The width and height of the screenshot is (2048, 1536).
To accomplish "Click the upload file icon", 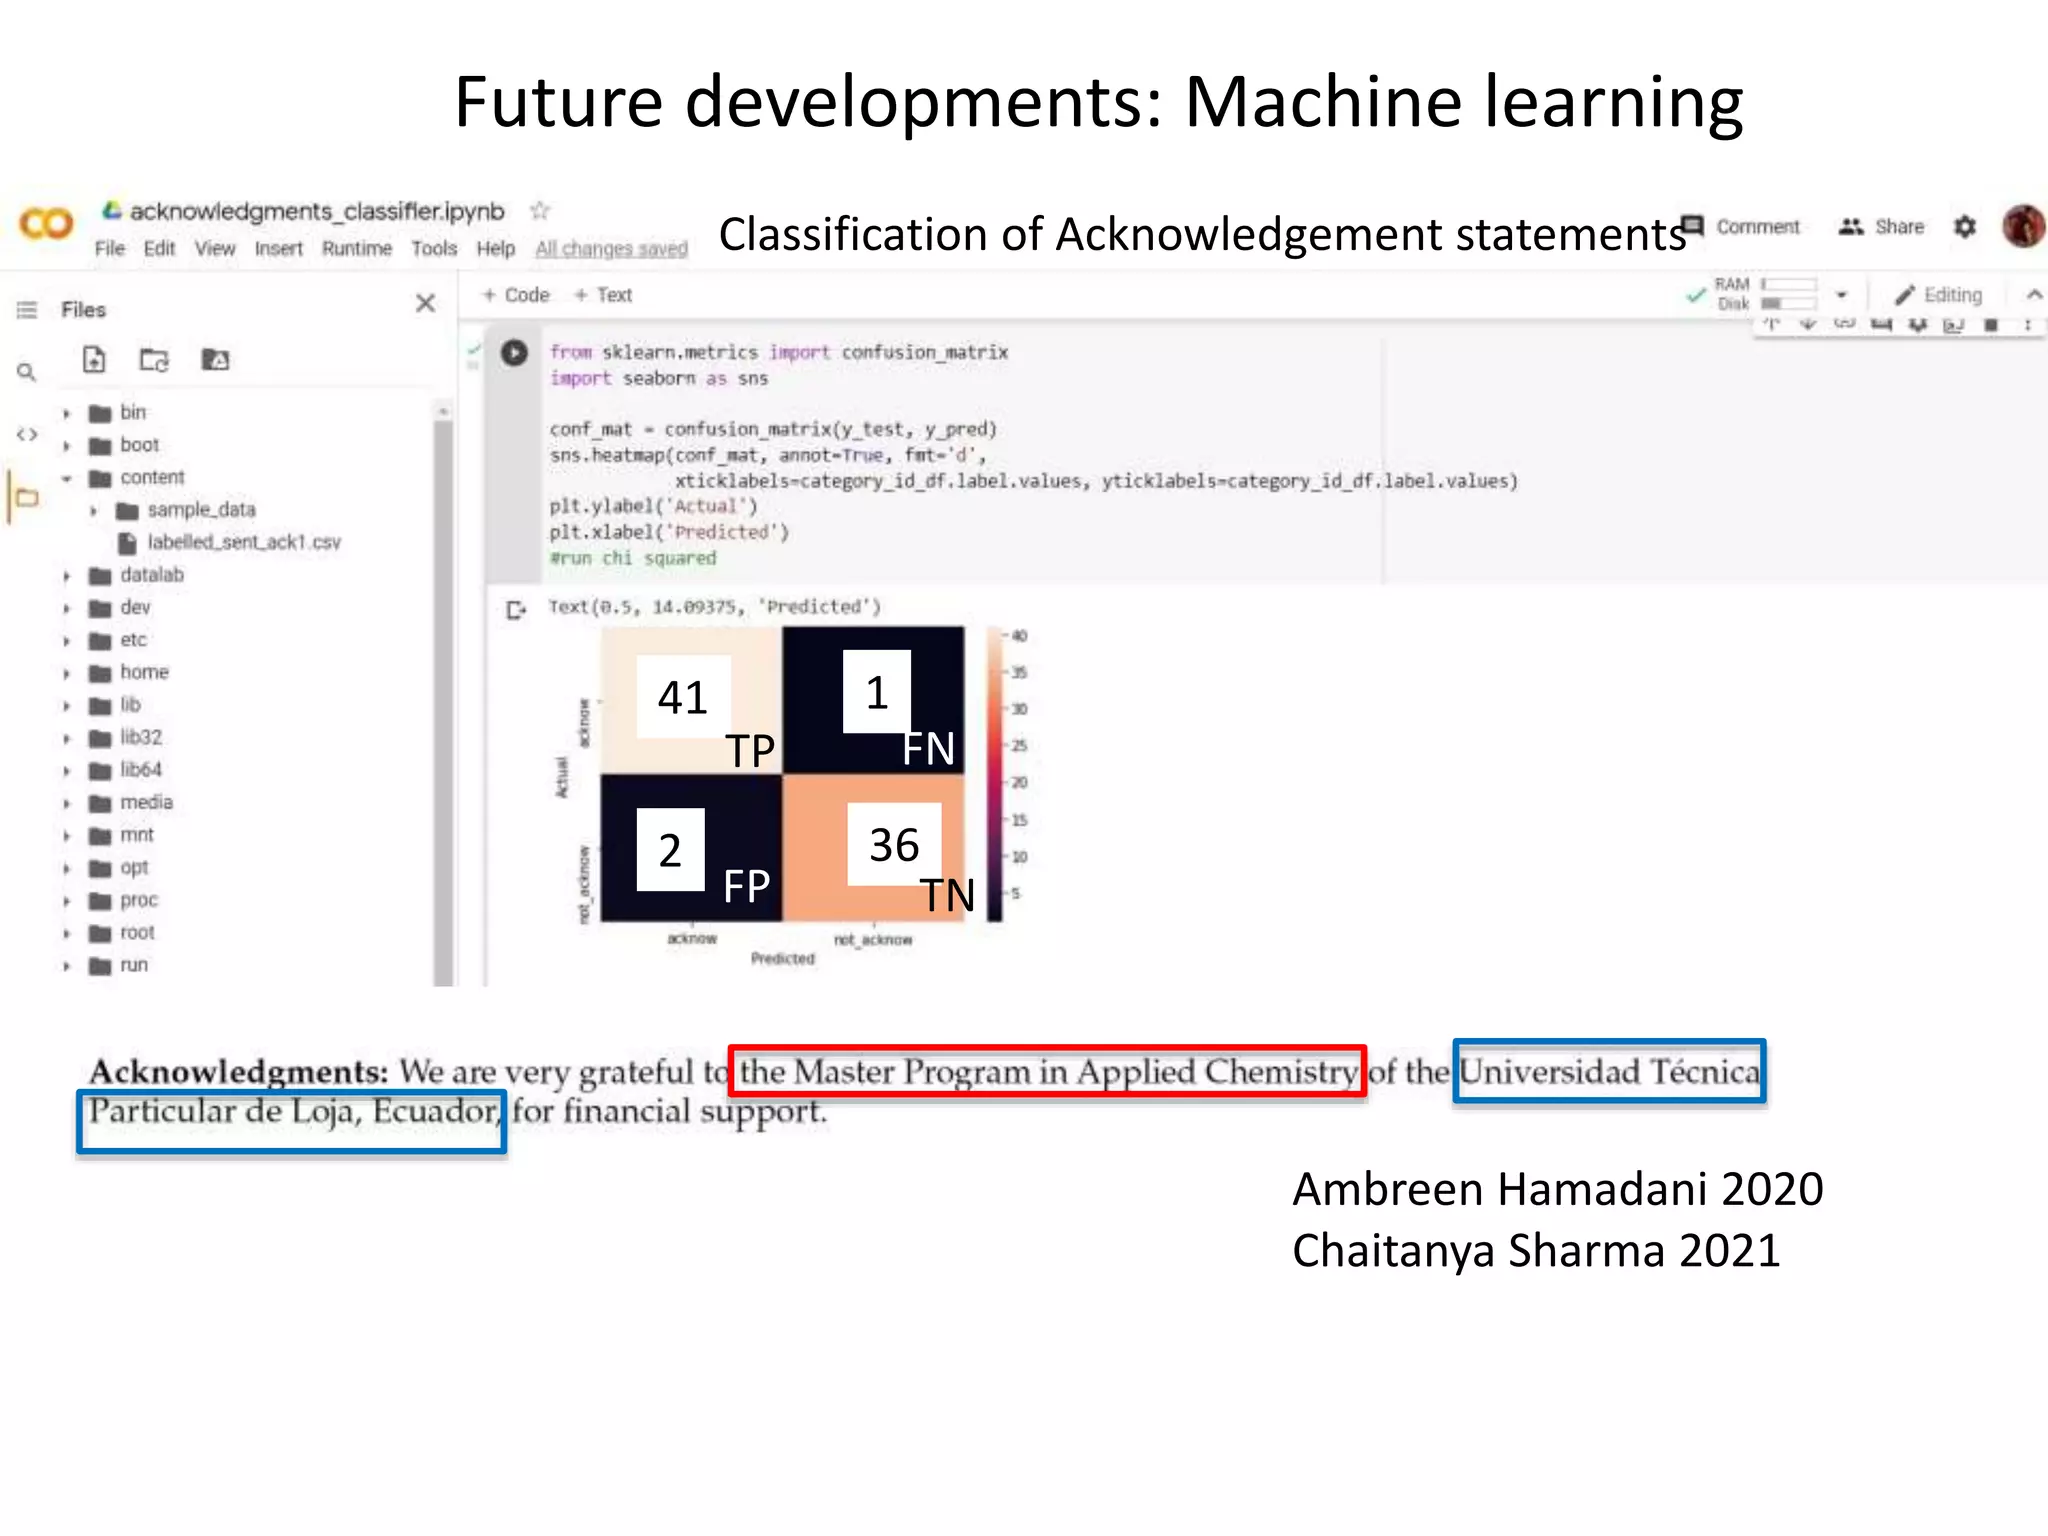I will [94, 359].
